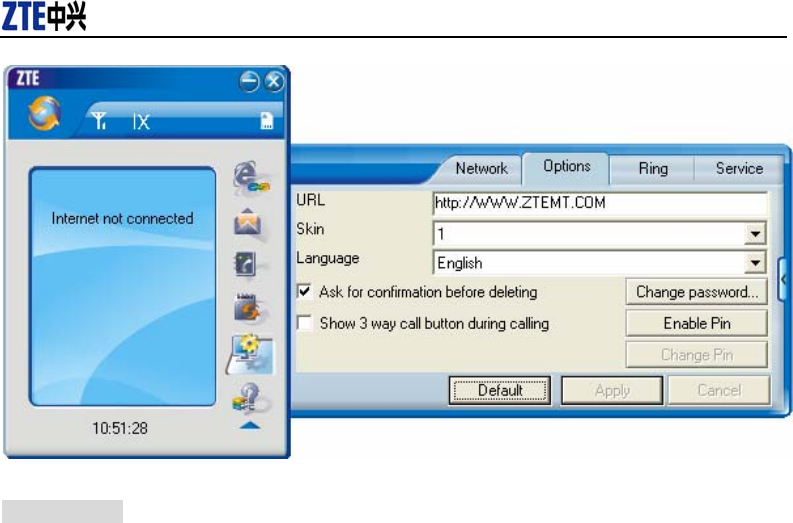Click the Change password button
This screenshot has width=793, height=523.
697,292
